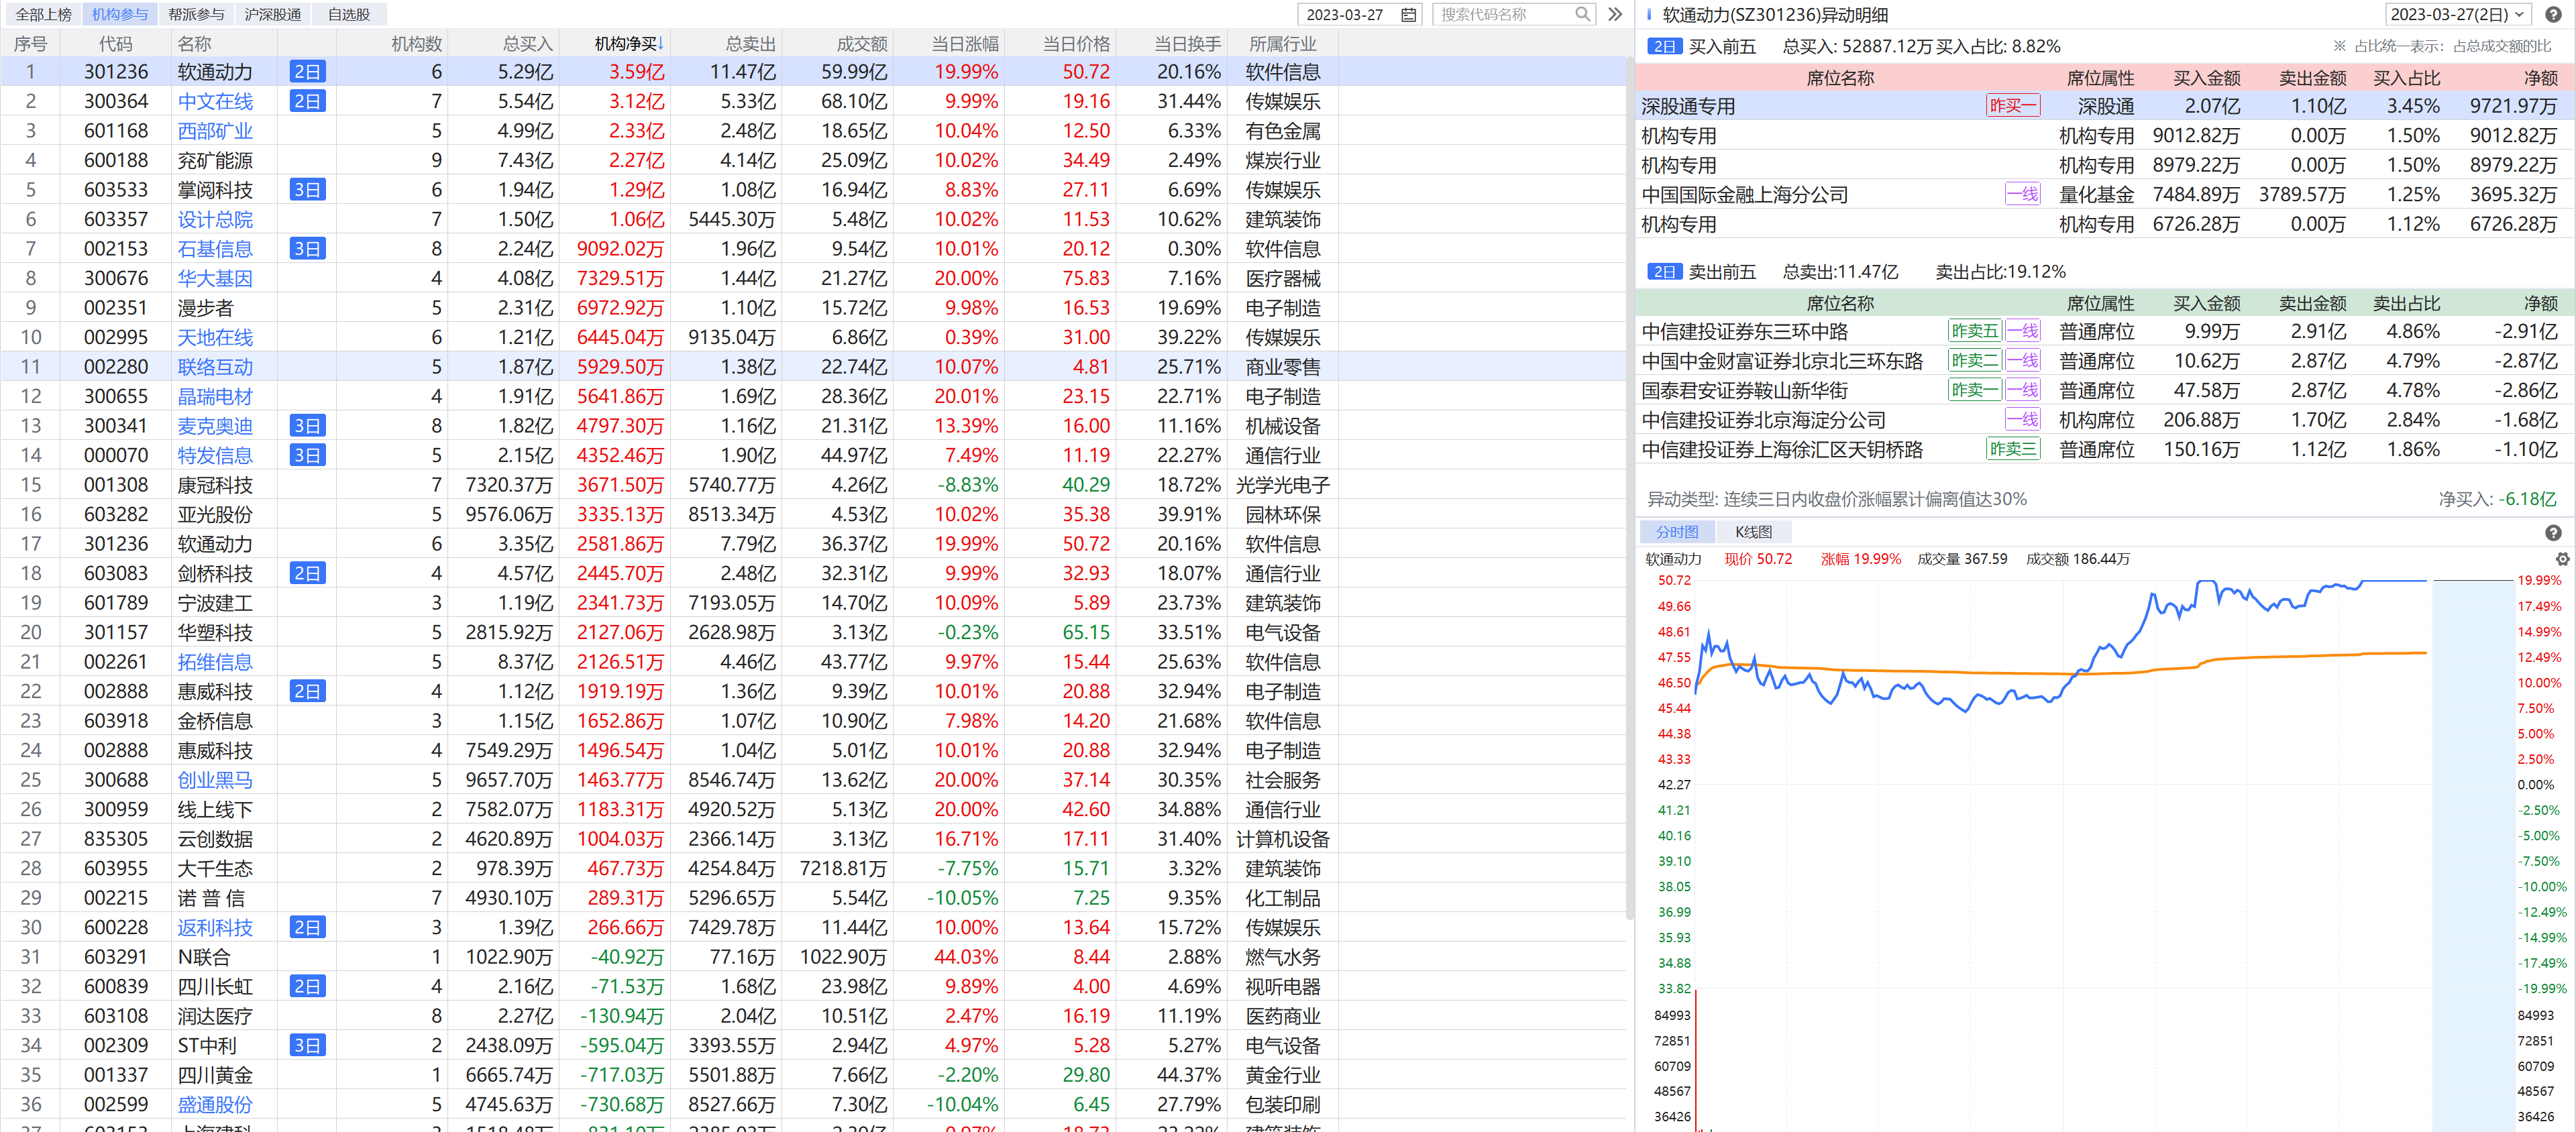Viewport: 2576px width, 1132px height.
Task: Open the 自选股 tab
Action: 349,14
